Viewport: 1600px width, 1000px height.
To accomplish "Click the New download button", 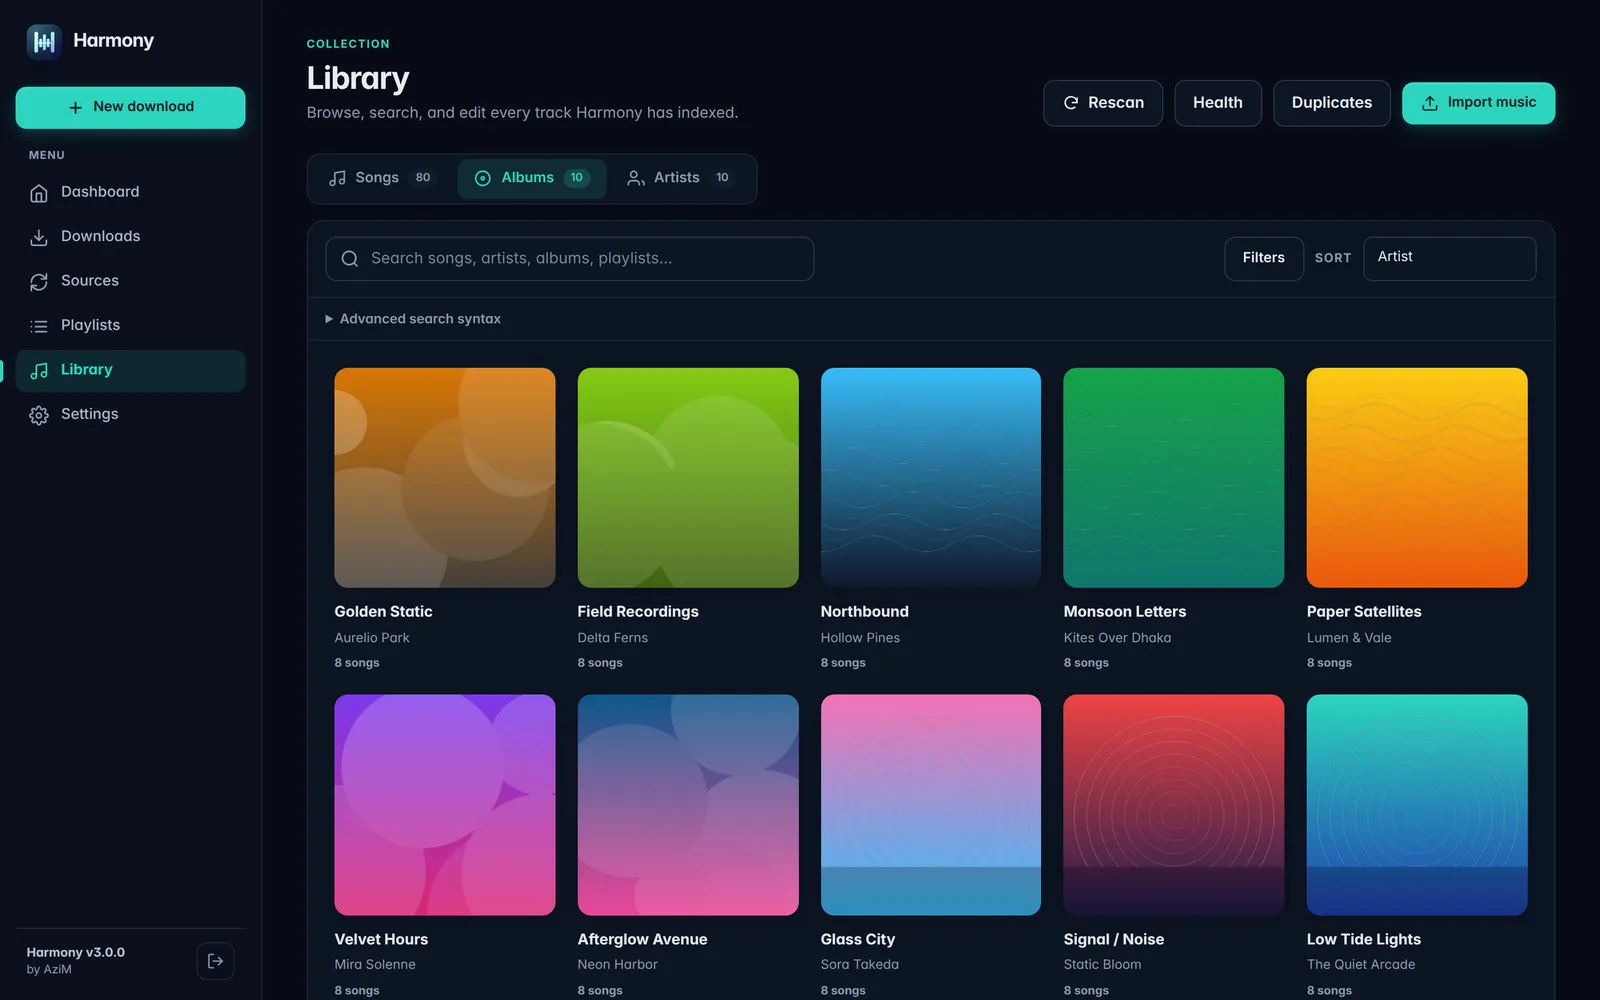I will (130, 107).
